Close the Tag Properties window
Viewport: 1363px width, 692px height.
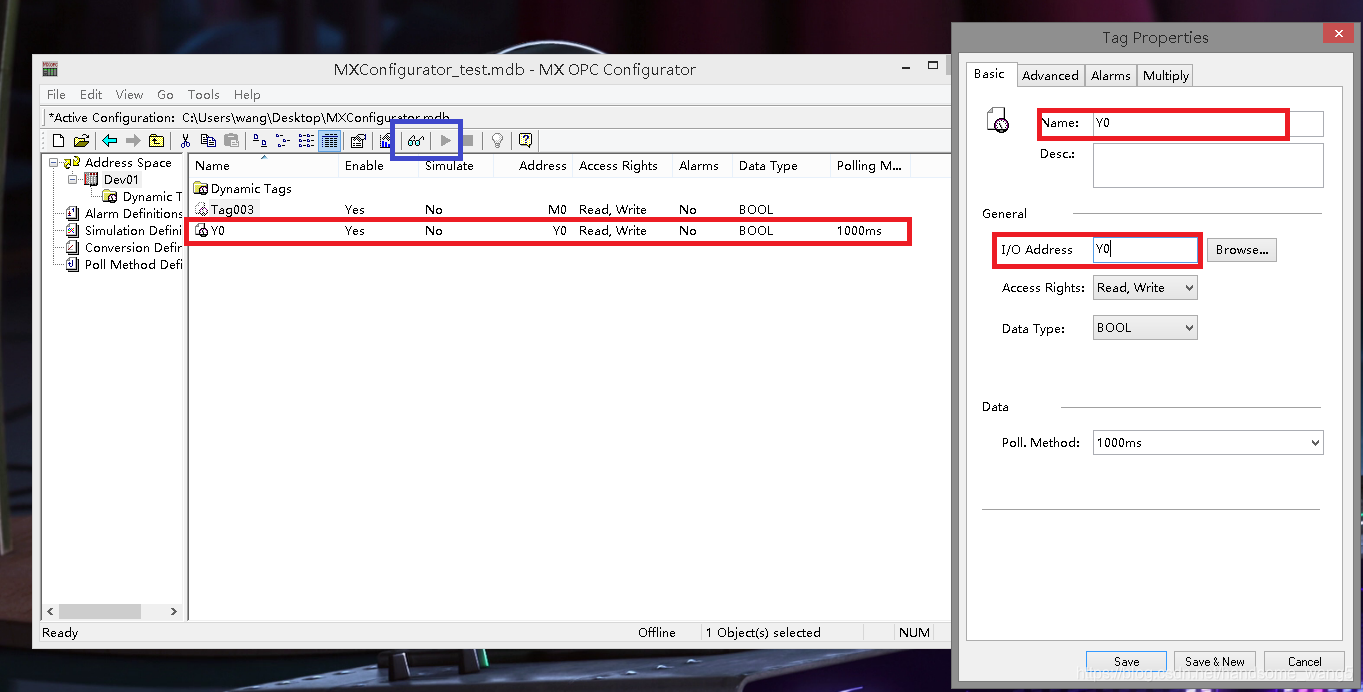point(1338,35)
